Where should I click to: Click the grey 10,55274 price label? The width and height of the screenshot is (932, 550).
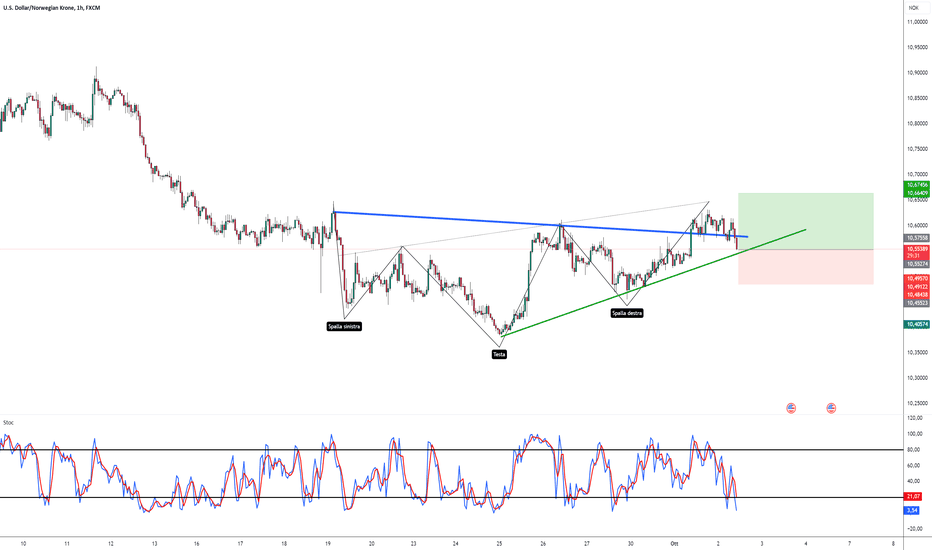[x=917, y=263]
